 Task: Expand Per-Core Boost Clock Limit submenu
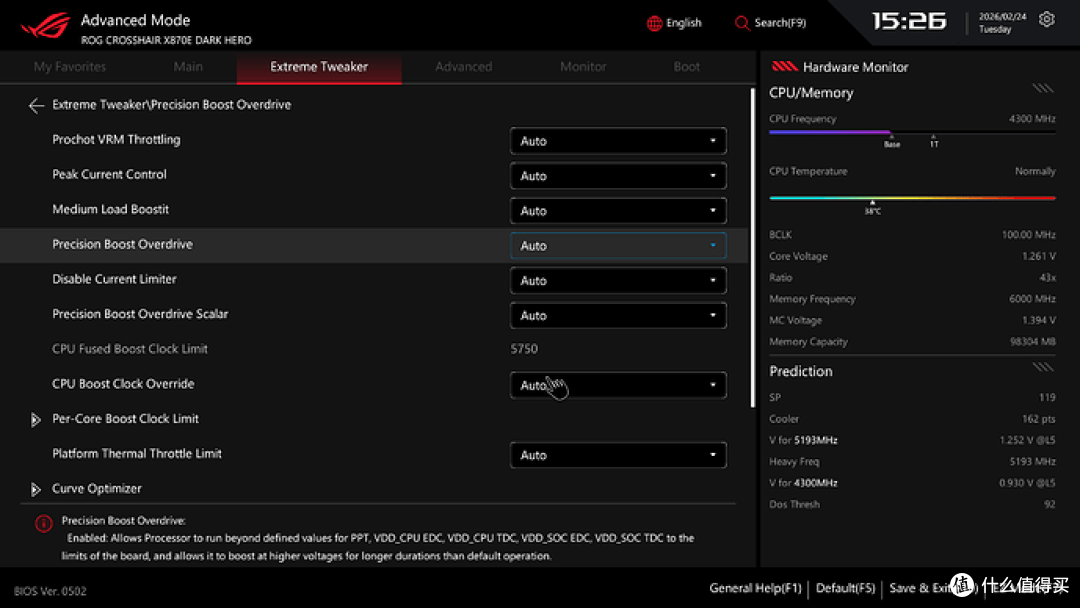pyautogui.click(x=35, y=419)
